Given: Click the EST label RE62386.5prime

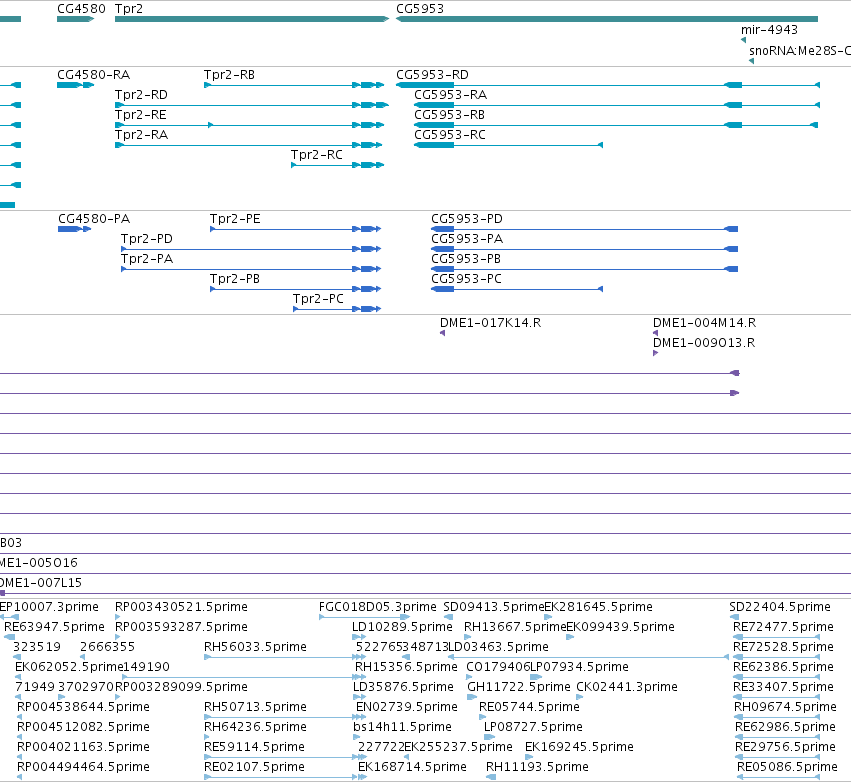Looking at the screenshot, I should [783, 667].
